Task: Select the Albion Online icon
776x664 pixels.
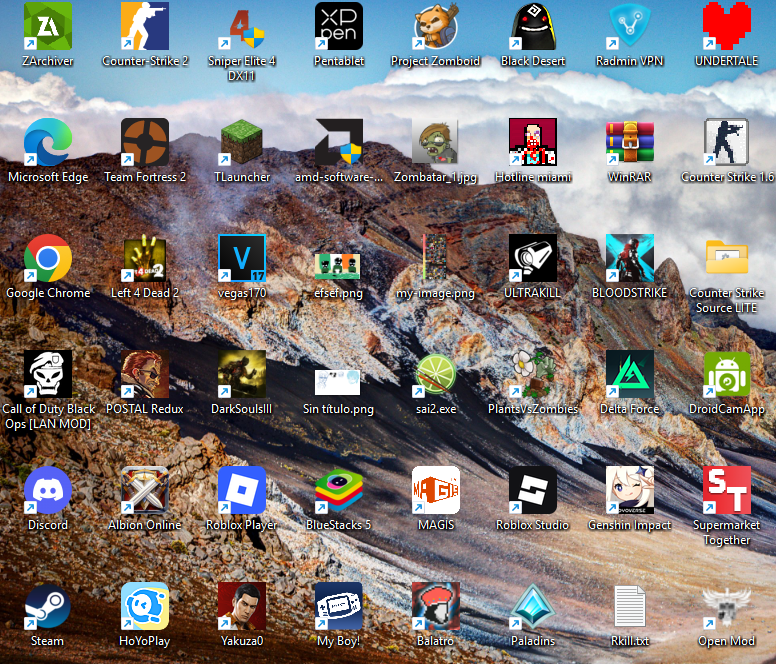Action: click(x=145, y=489)
